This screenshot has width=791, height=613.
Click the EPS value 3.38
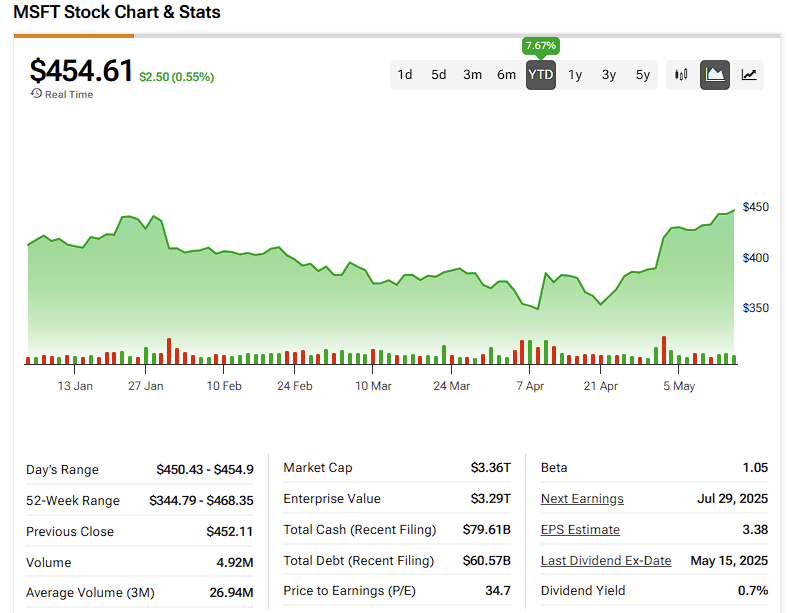coord(755,529)
